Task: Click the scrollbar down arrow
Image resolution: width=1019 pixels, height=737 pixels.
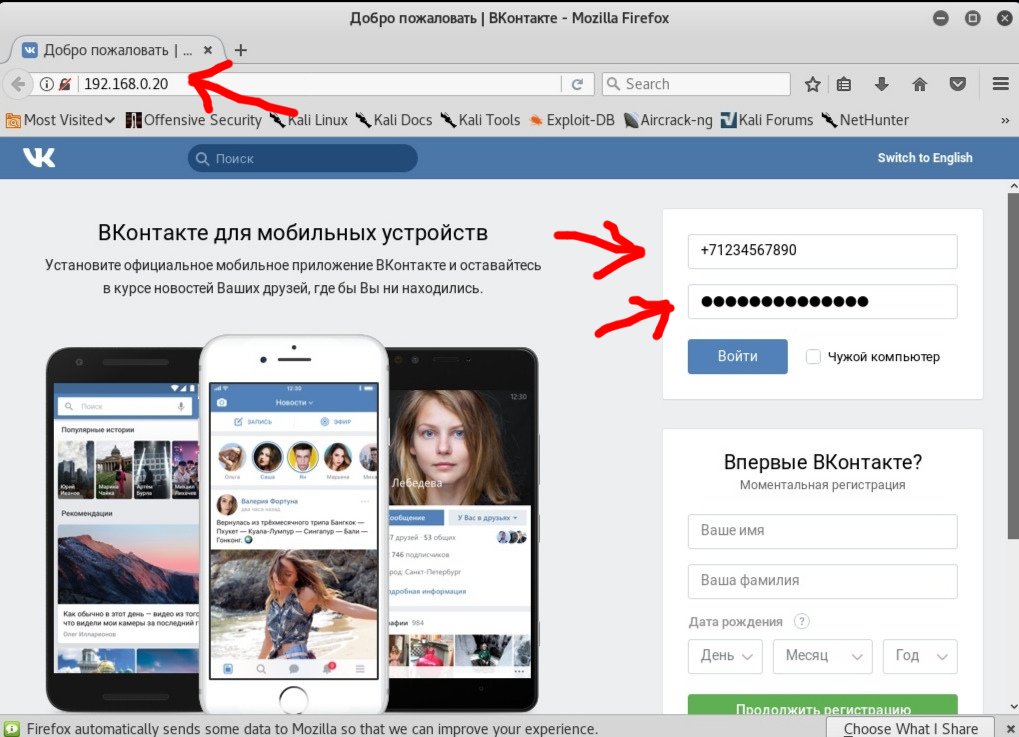Action: coord(1013,707)
